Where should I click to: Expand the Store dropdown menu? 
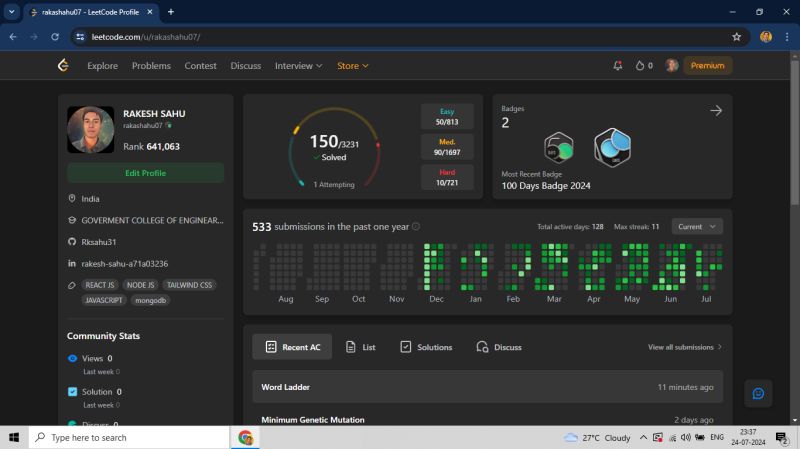[352, 66]
